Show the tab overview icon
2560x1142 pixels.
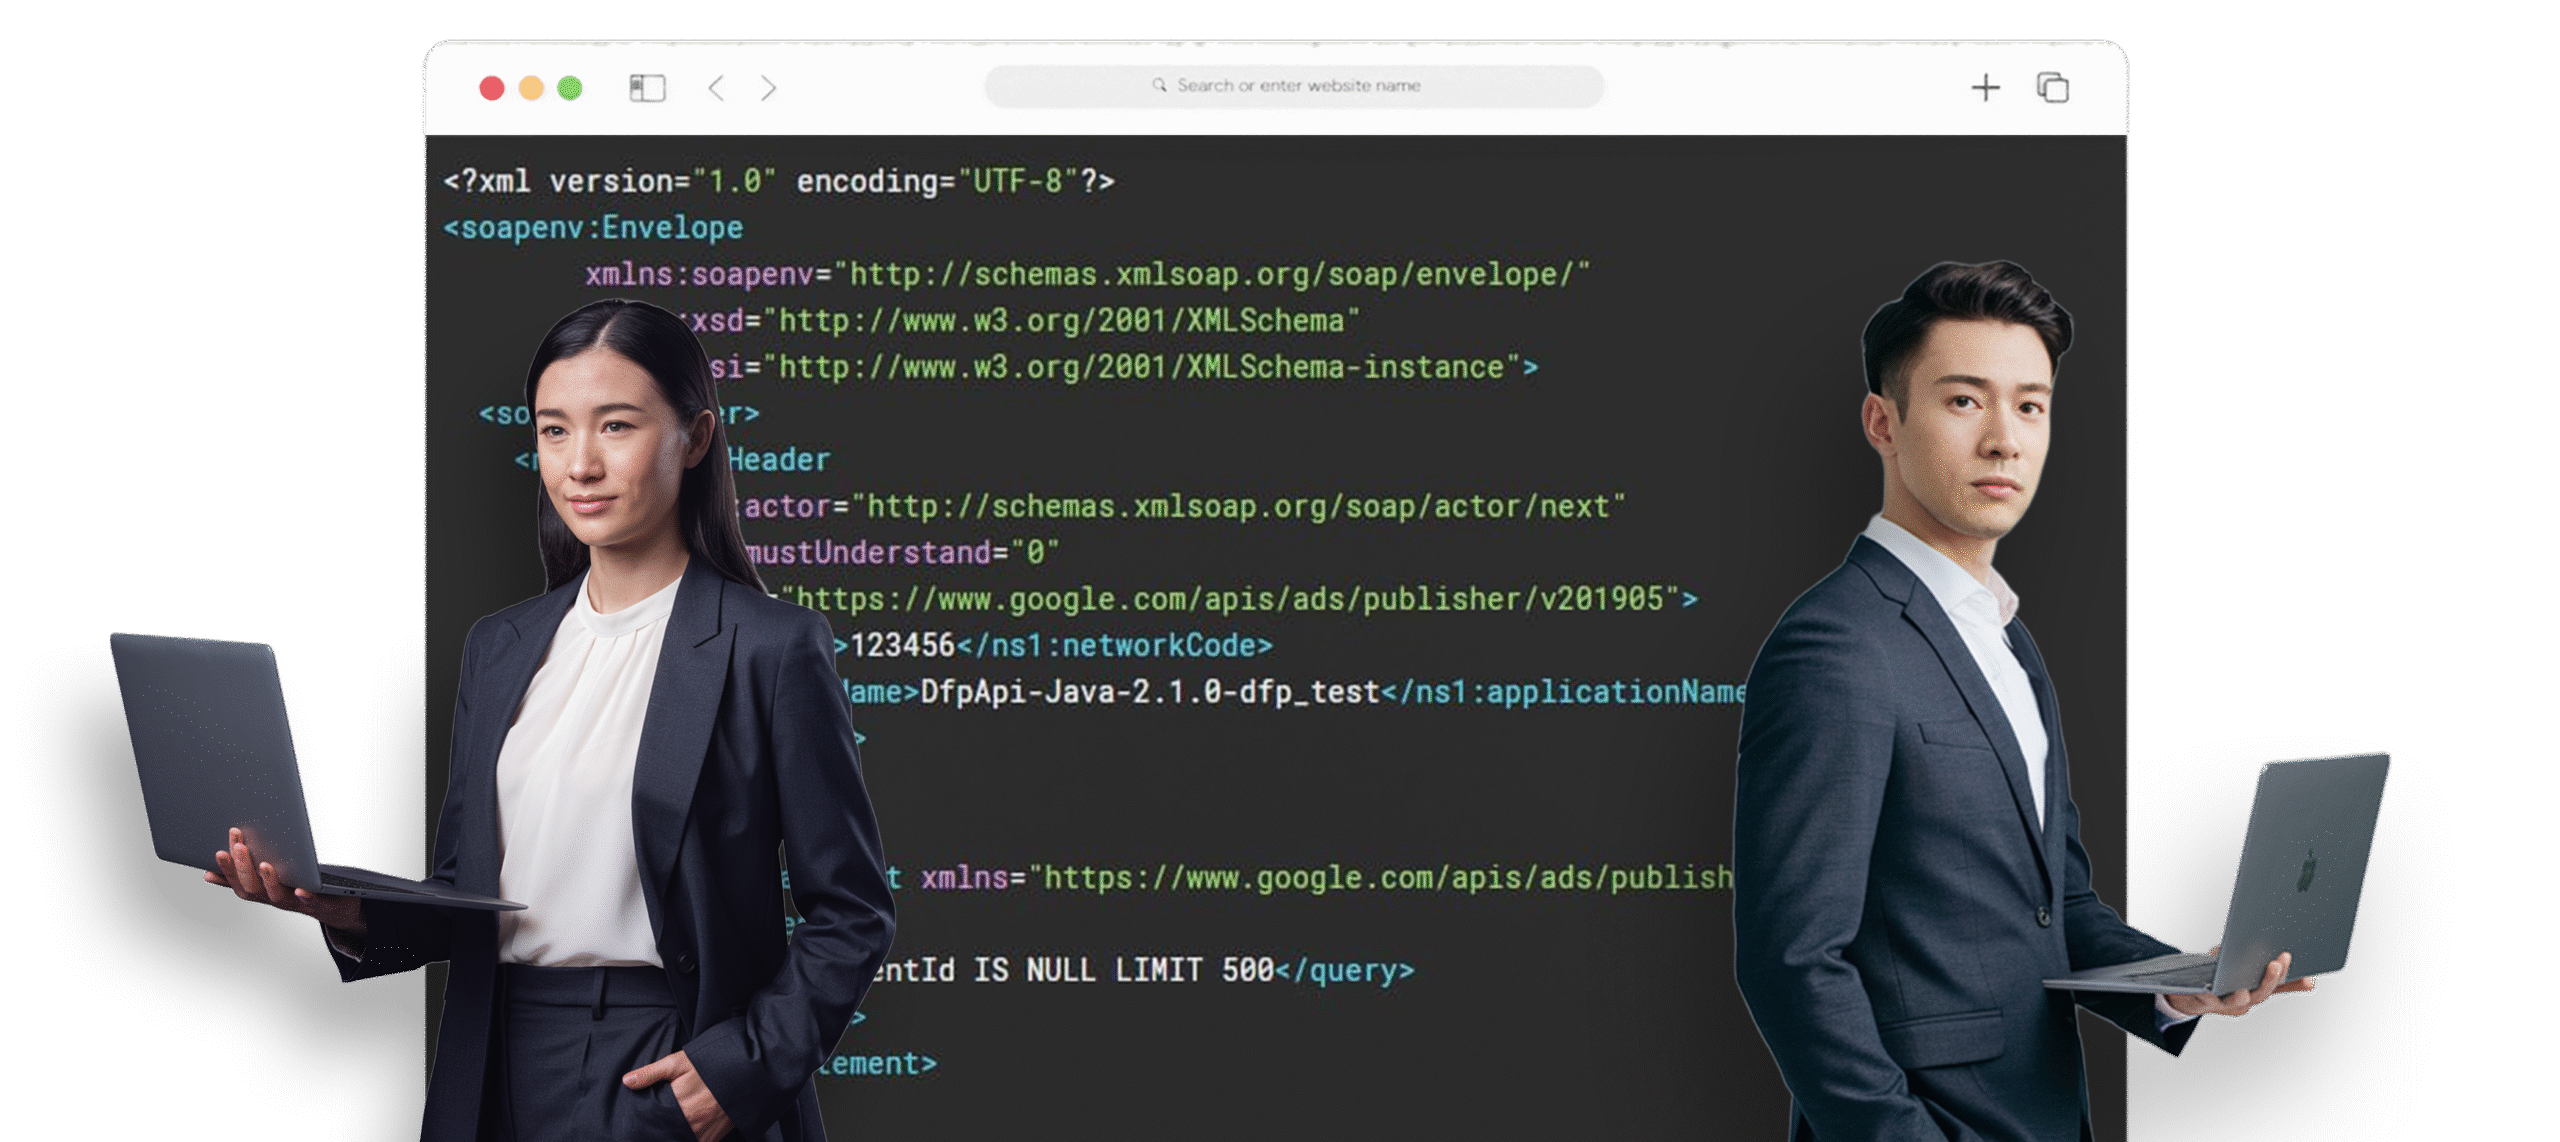coord(2052,88)
